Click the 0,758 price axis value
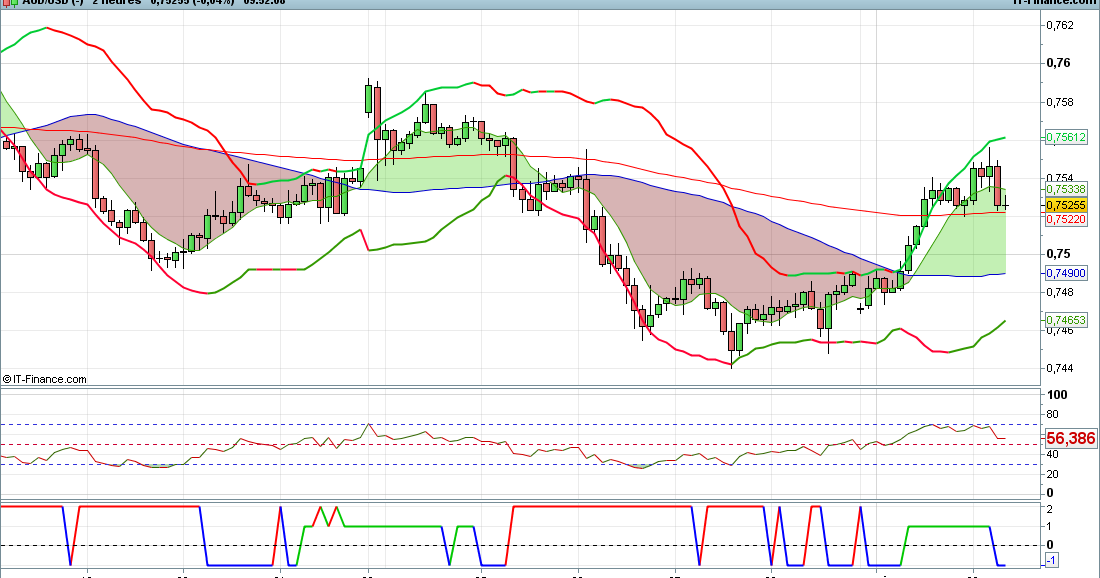The image size is (1100, 578). click(x=1059, y=102)
